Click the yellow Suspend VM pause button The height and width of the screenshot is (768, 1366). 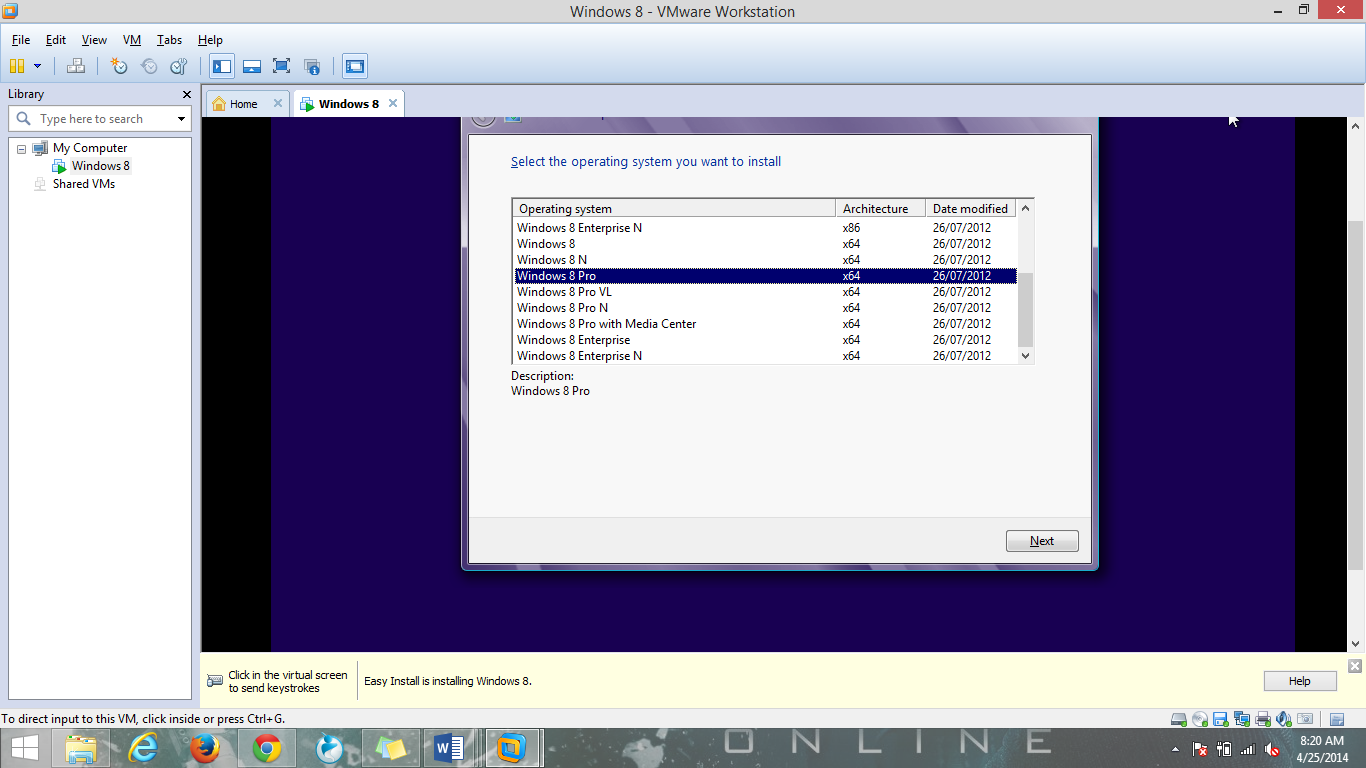pyautogui.click(x=16, y=66)
